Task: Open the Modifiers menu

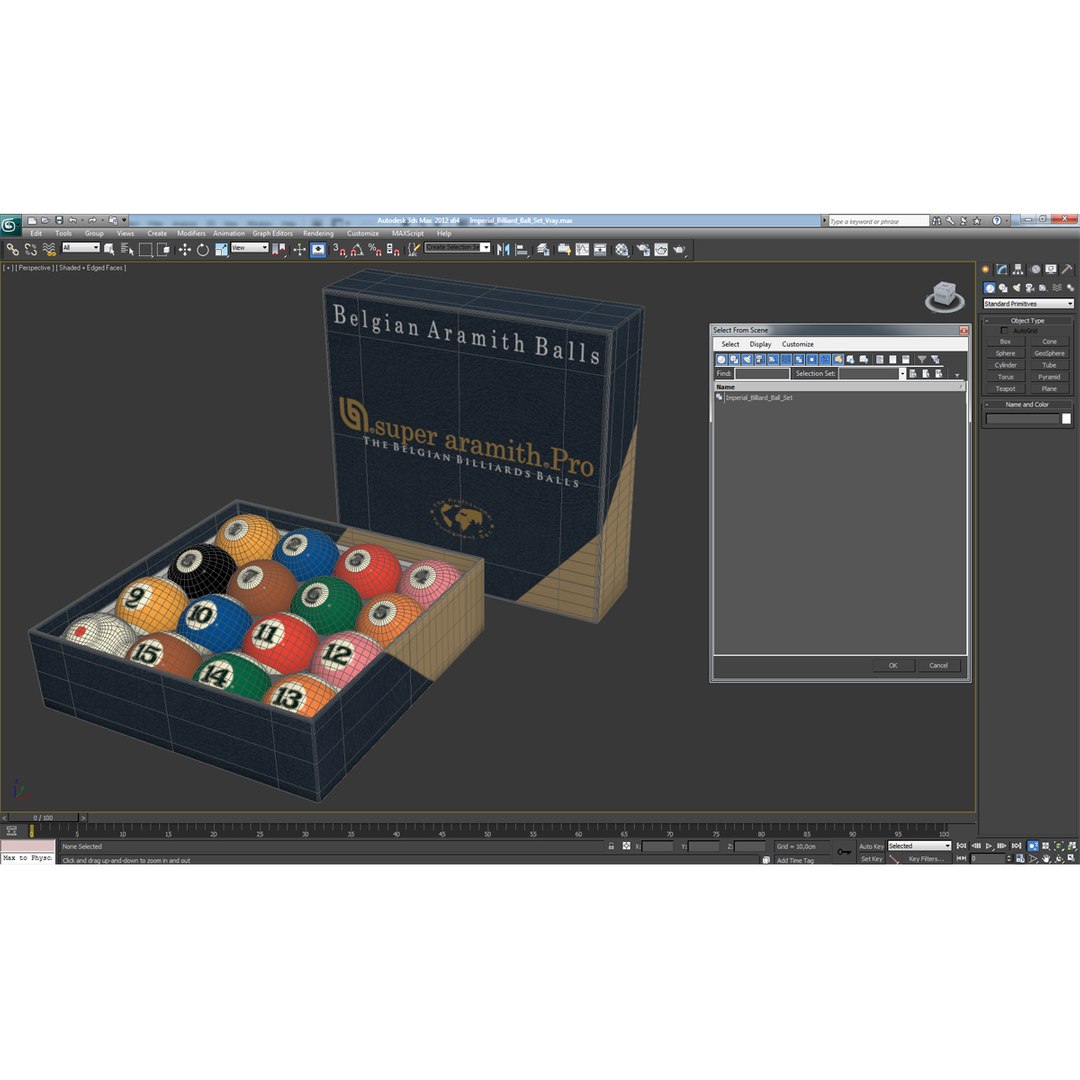Action: tap(191, 233)
